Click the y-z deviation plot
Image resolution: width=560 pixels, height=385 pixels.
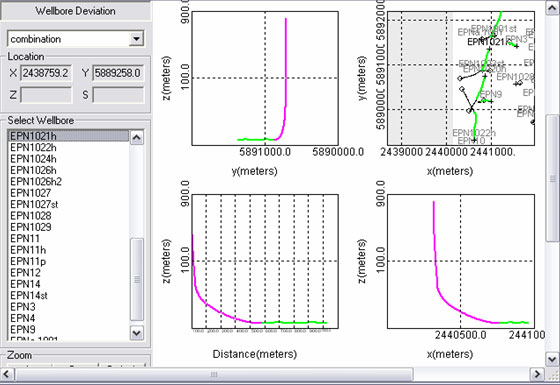click(265, 78)
